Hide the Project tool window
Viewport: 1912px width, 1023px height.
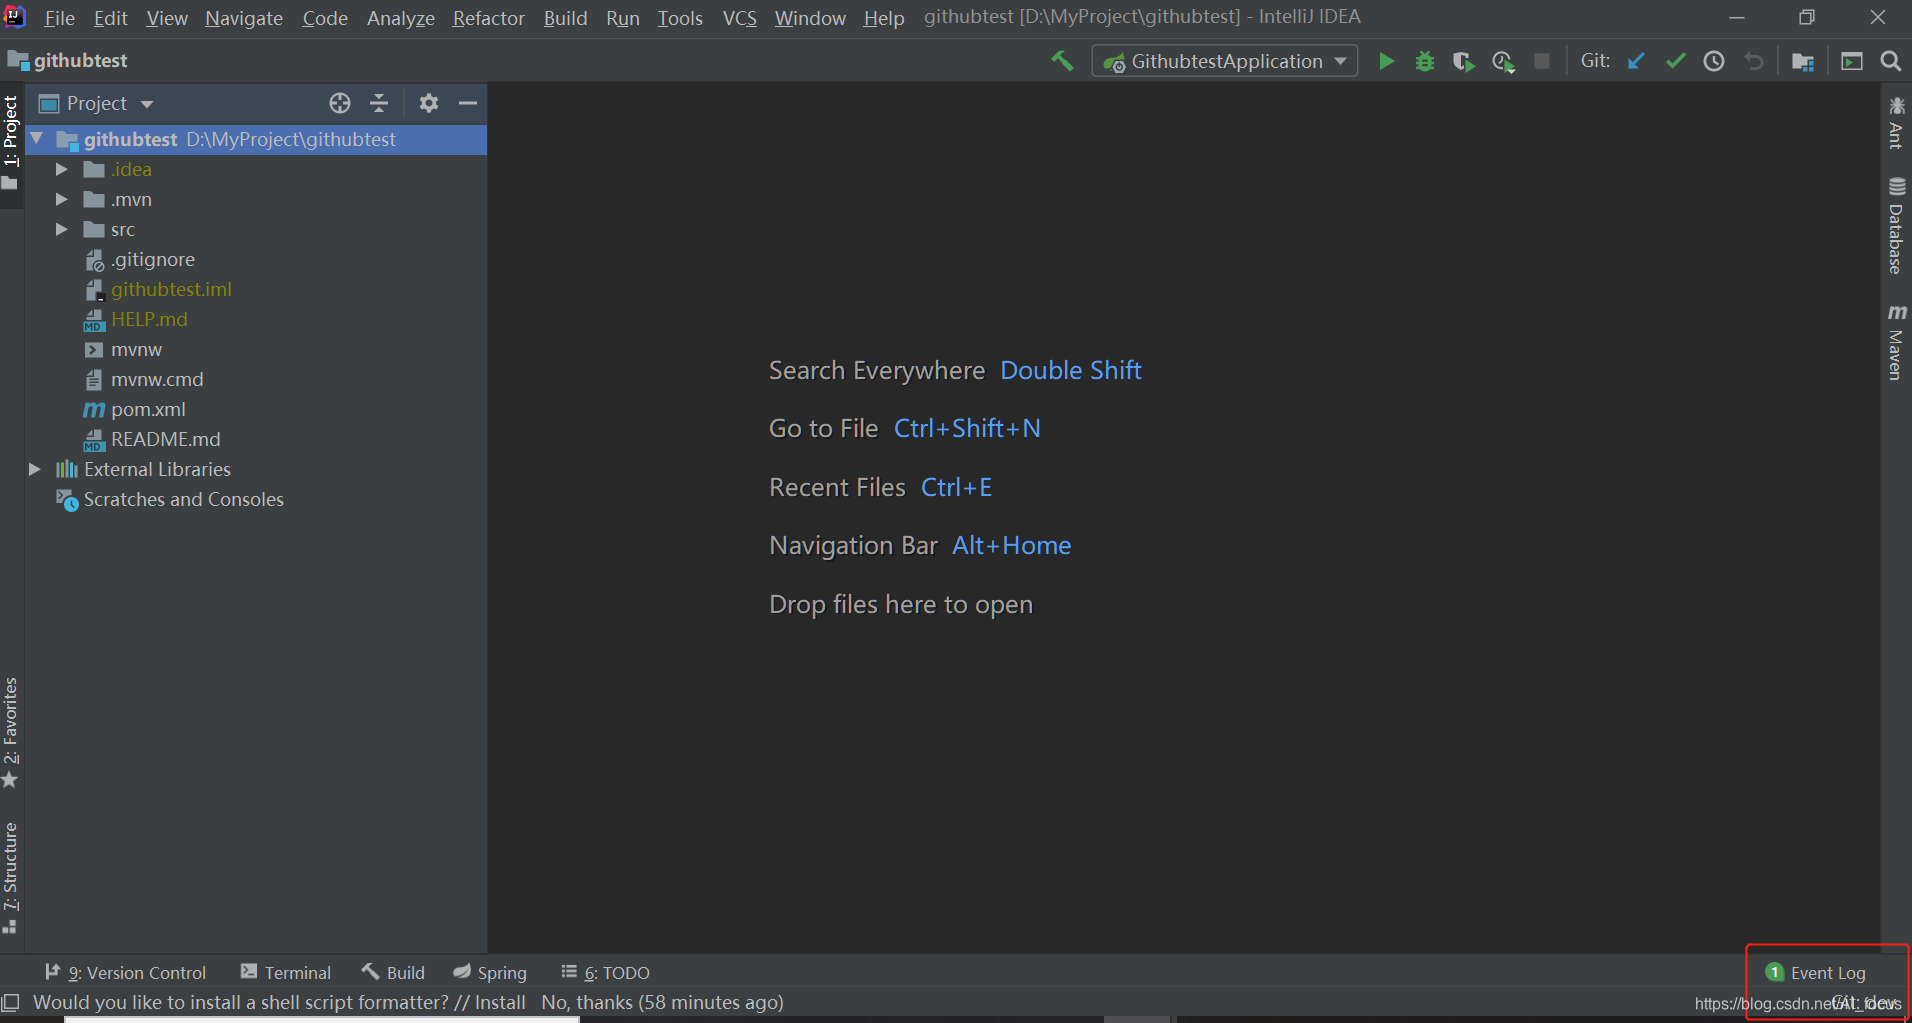[467, 103]
